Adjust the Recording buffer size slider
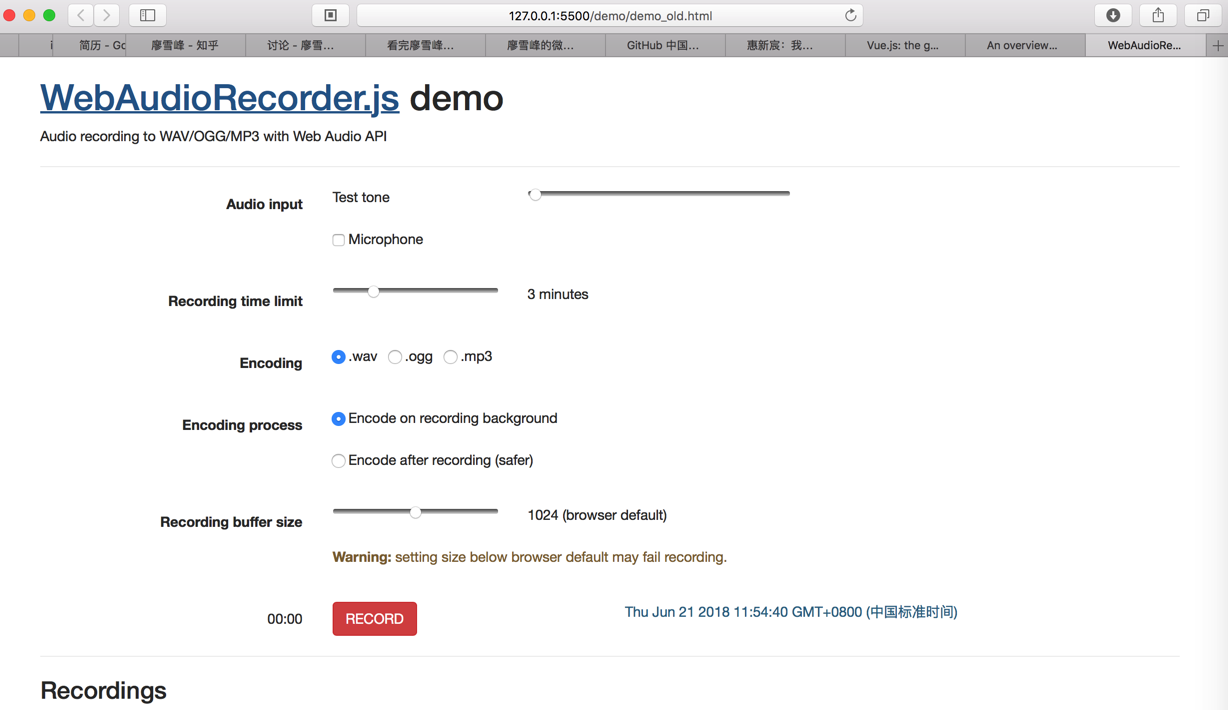This screenshot has height=710, width=1228. point(415,512)
